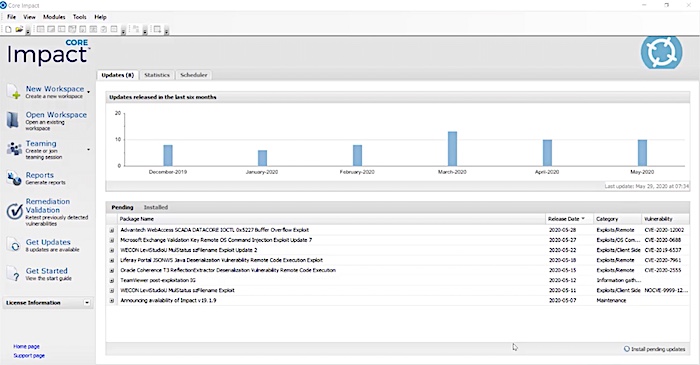Image resolution: width=700 pixels, height=365 pixels.
Task: Select the Pending tab
Action: 122,207
